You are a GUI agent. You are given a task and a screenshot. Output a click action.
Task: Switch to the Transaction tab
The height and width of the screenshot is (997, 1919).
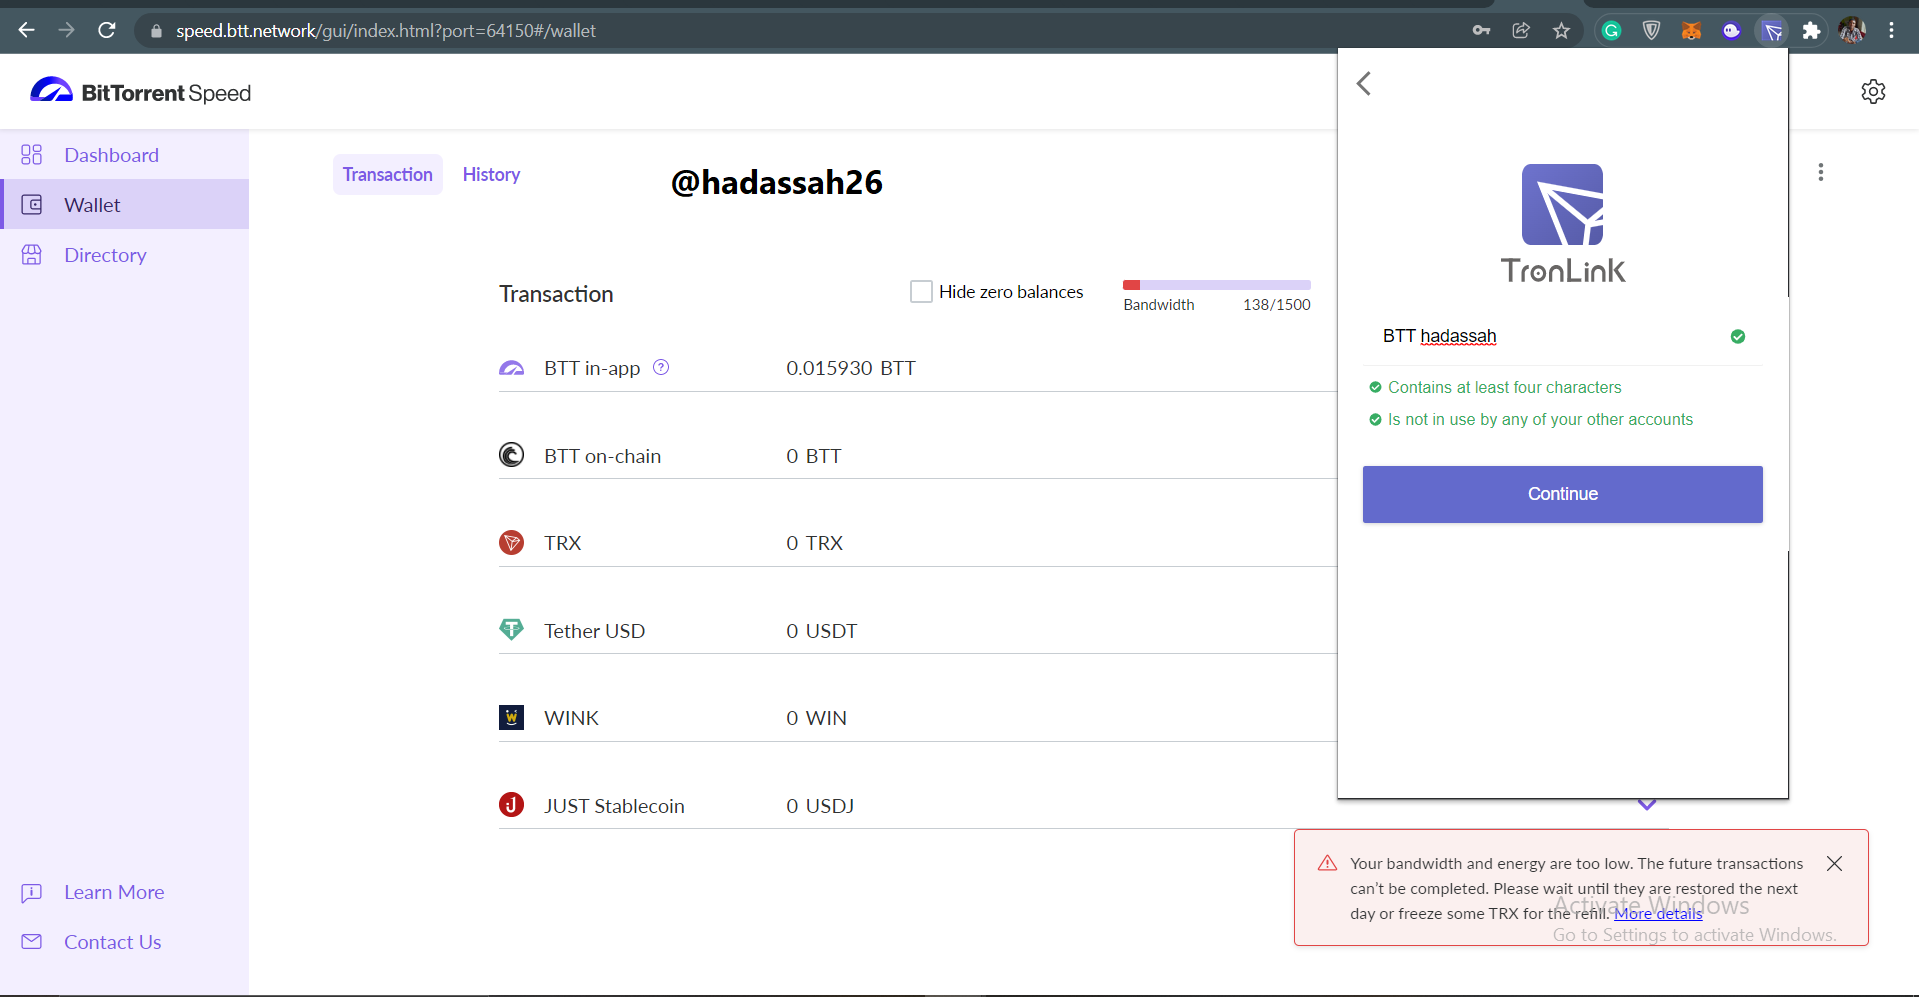click(x=388, y=175)
